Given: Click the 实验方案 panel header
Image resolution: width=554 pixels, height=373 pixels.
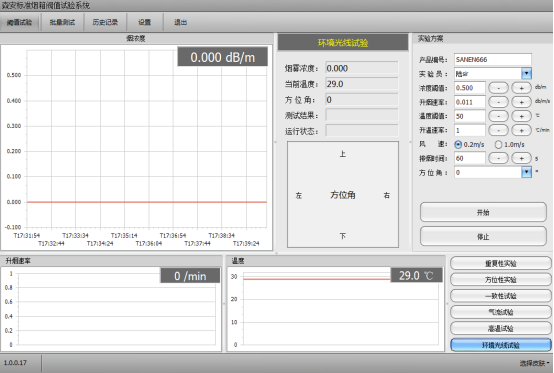Looking at the screenshot, I should tap(431, 39).
